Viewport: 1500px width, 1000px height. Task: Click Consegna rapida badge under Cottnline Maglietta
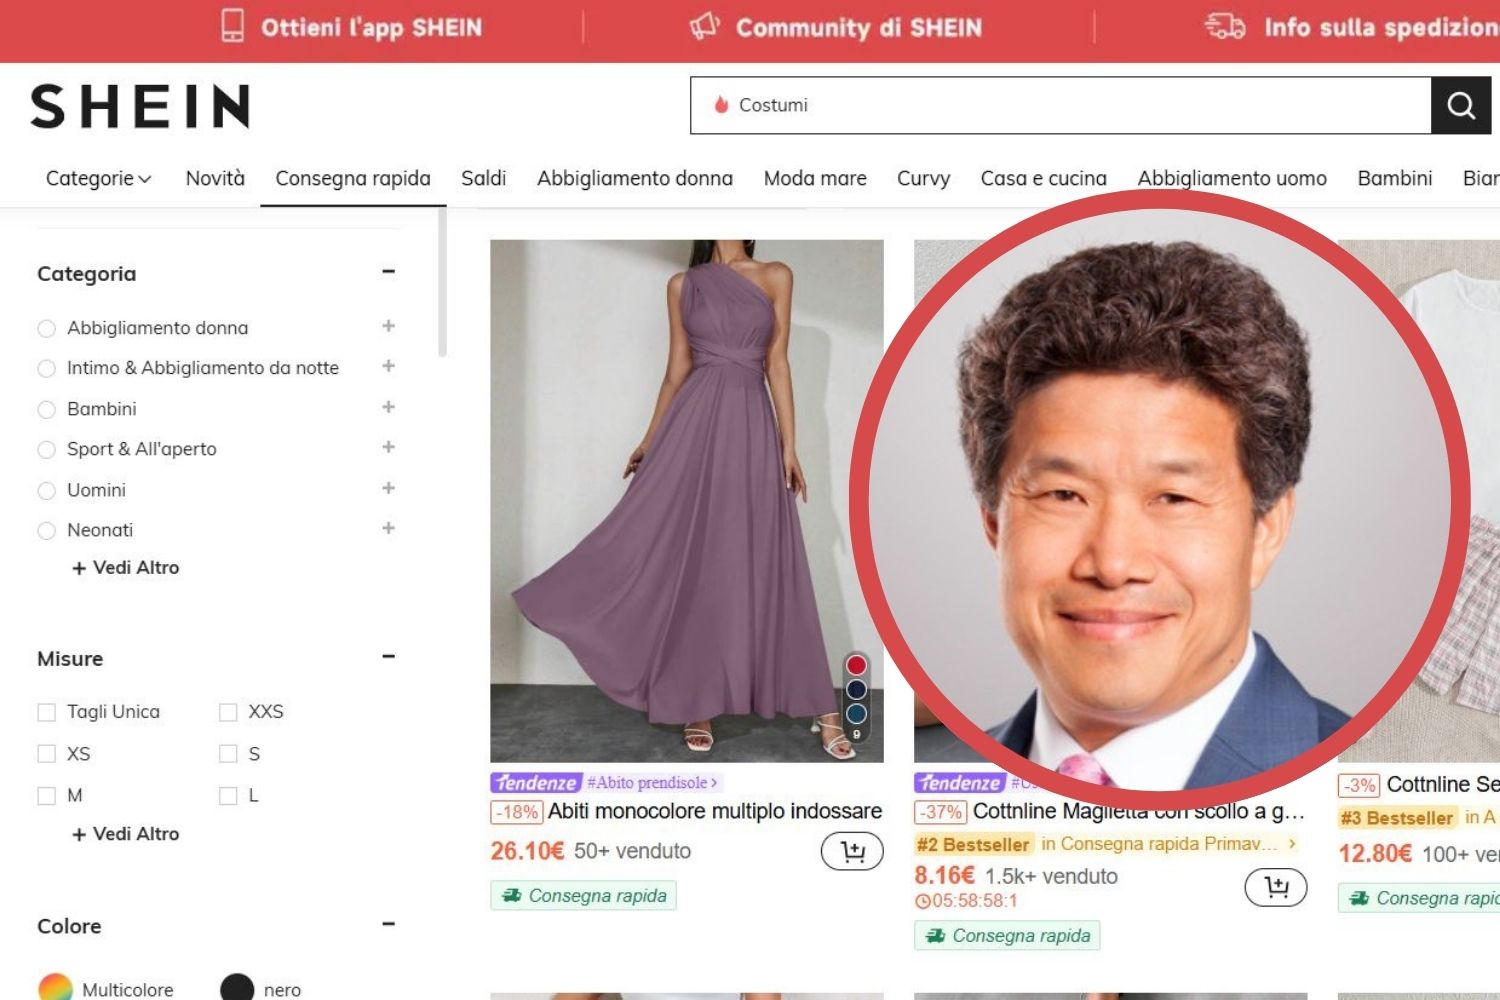click(1007, 936)
